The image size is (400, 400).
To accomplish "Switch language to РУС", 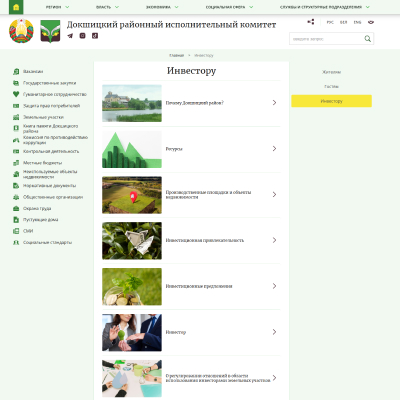I will 330,22.
